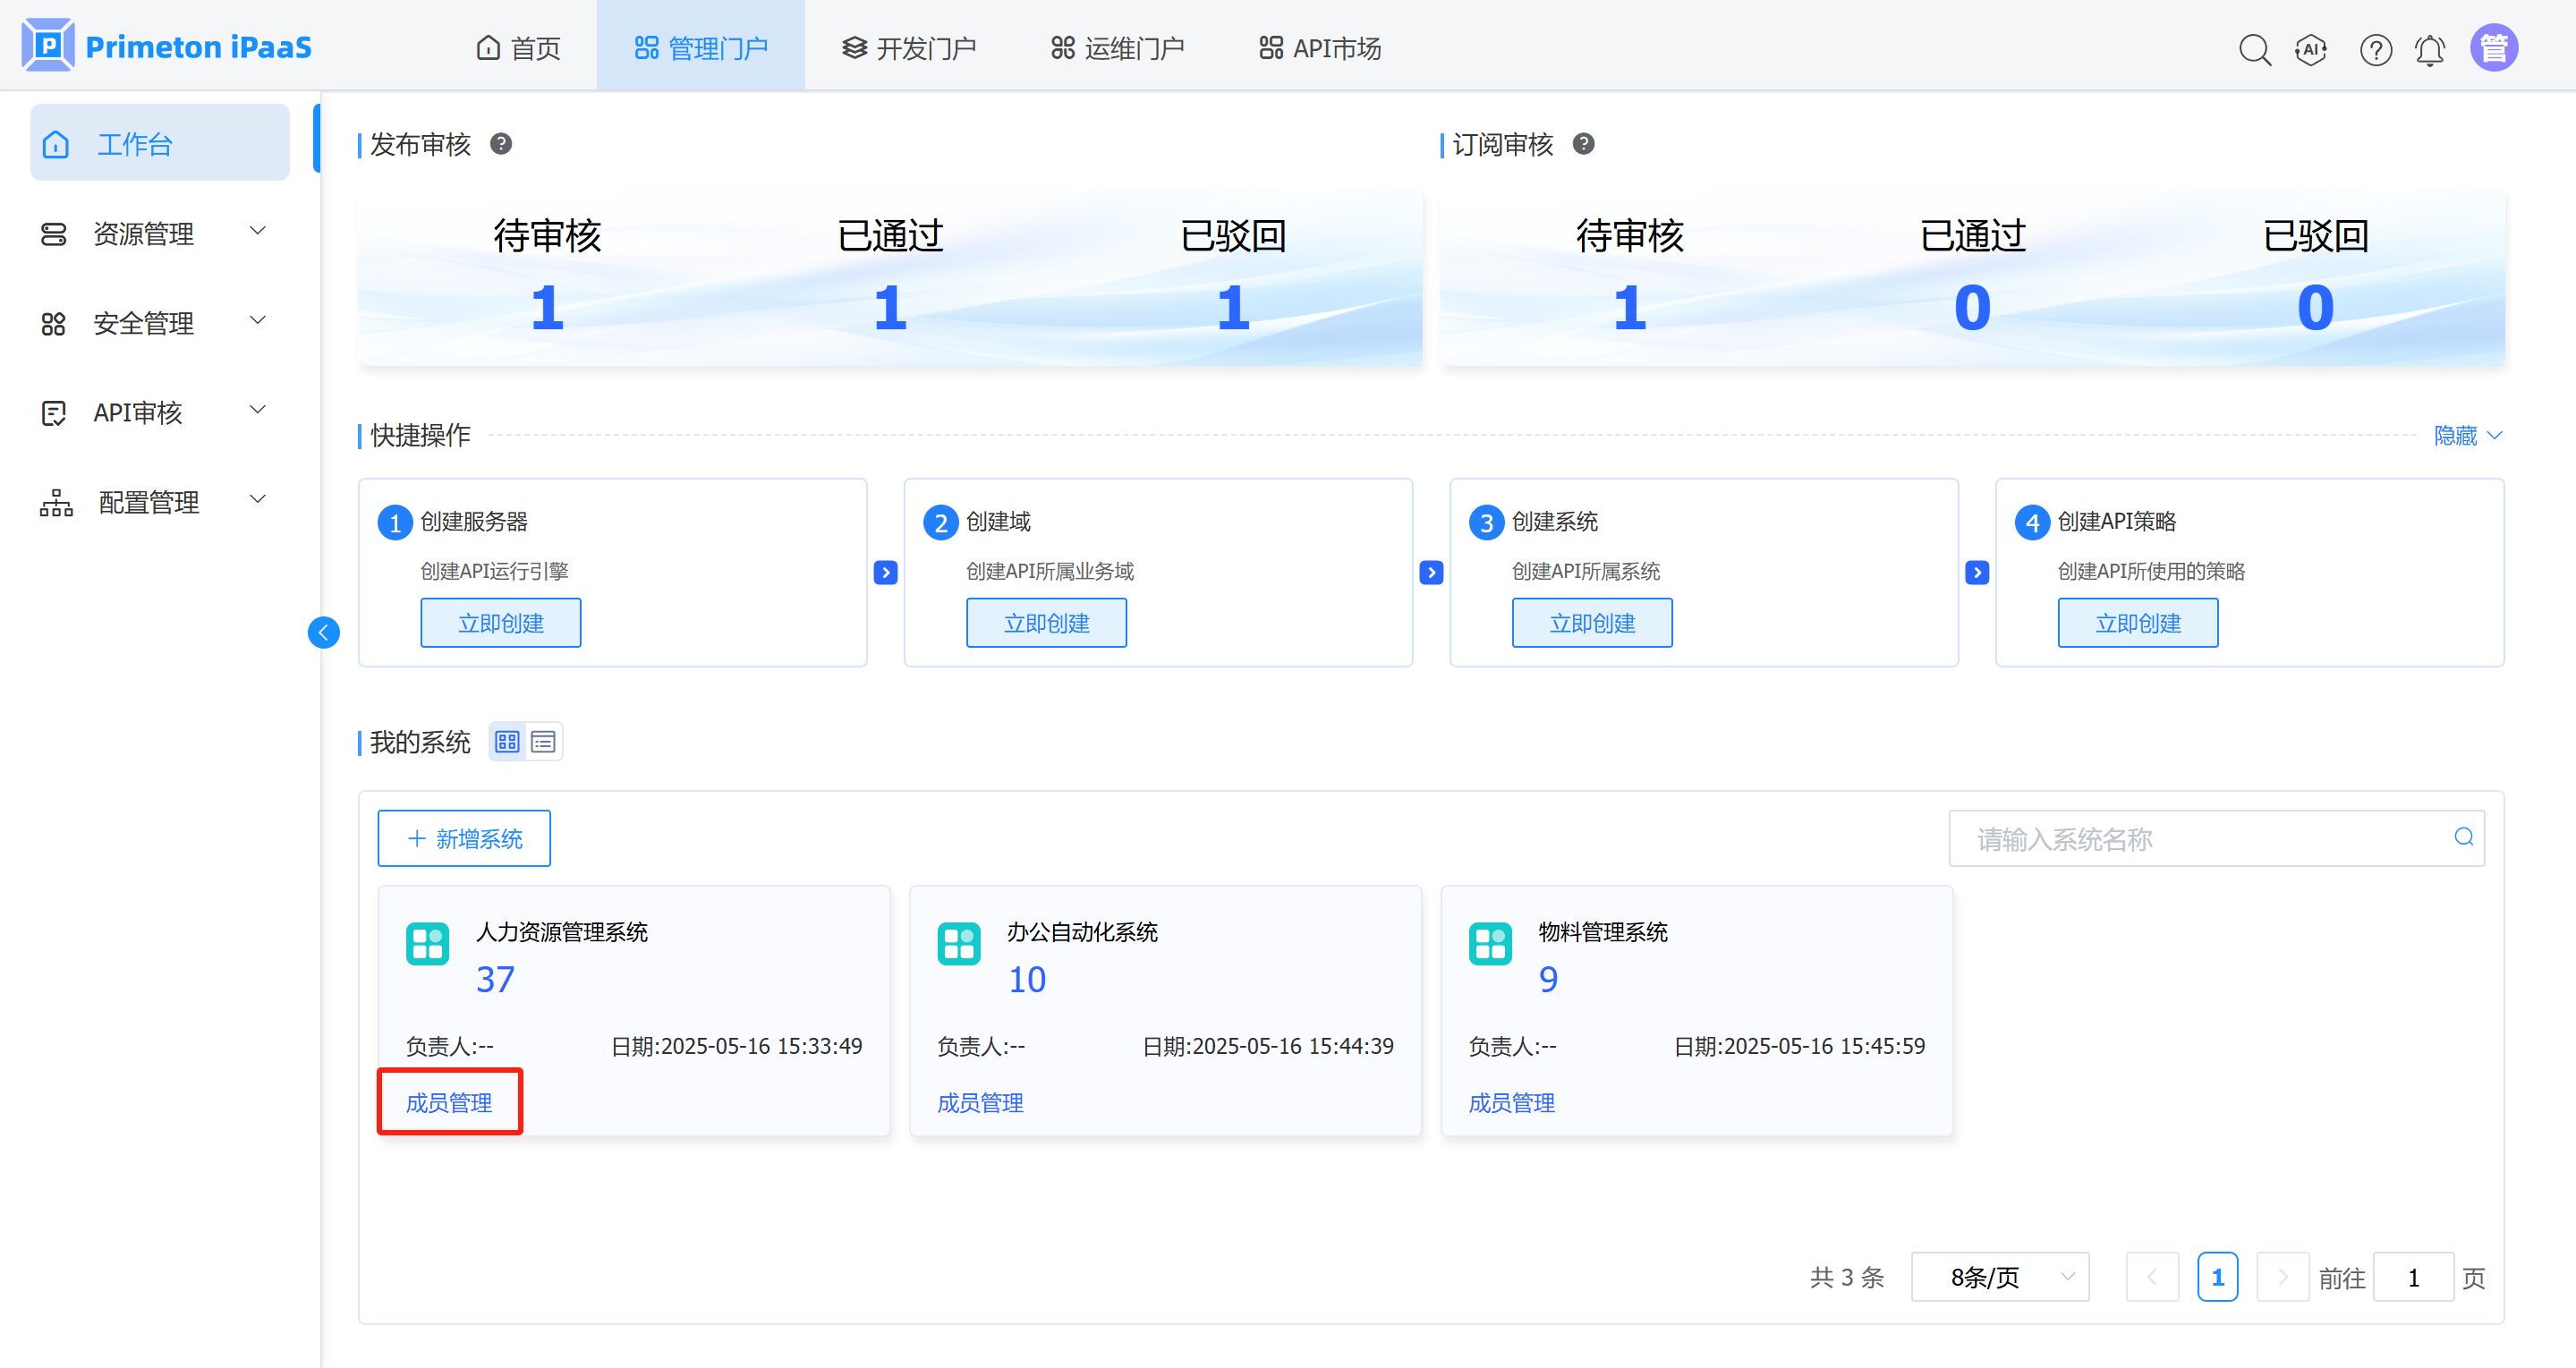Switch 我的系统 to list view

click(543, 742)
